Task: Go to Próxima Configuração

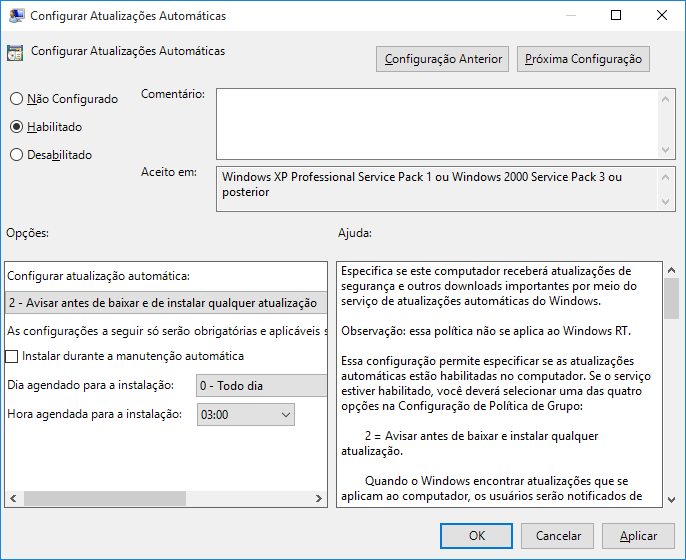Action: [583, 59]
